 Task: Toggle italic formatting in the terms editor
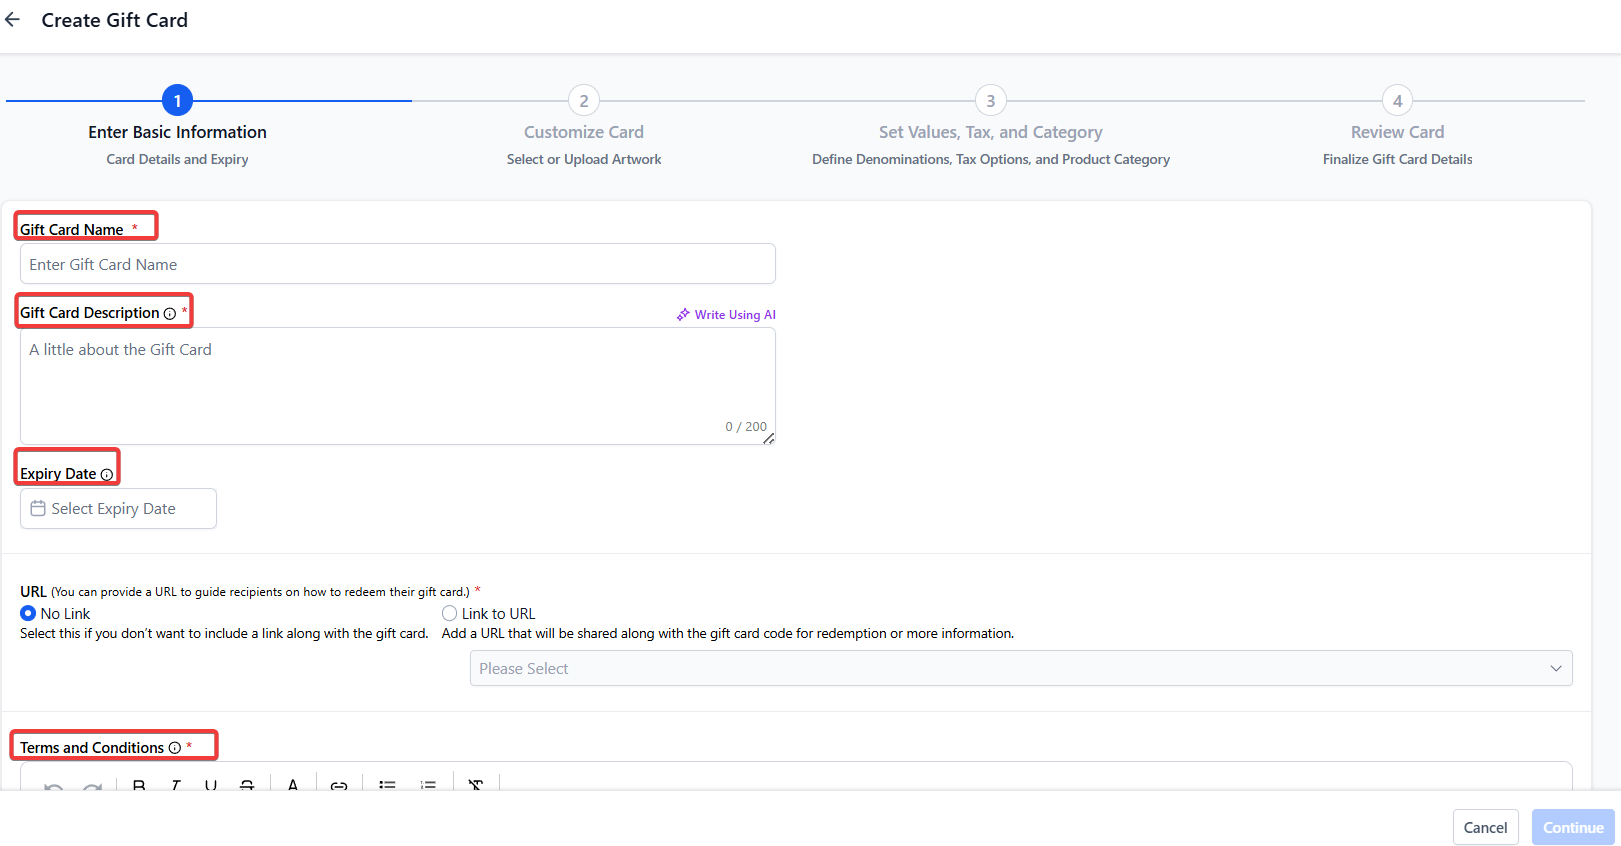(x=175, y=786)
